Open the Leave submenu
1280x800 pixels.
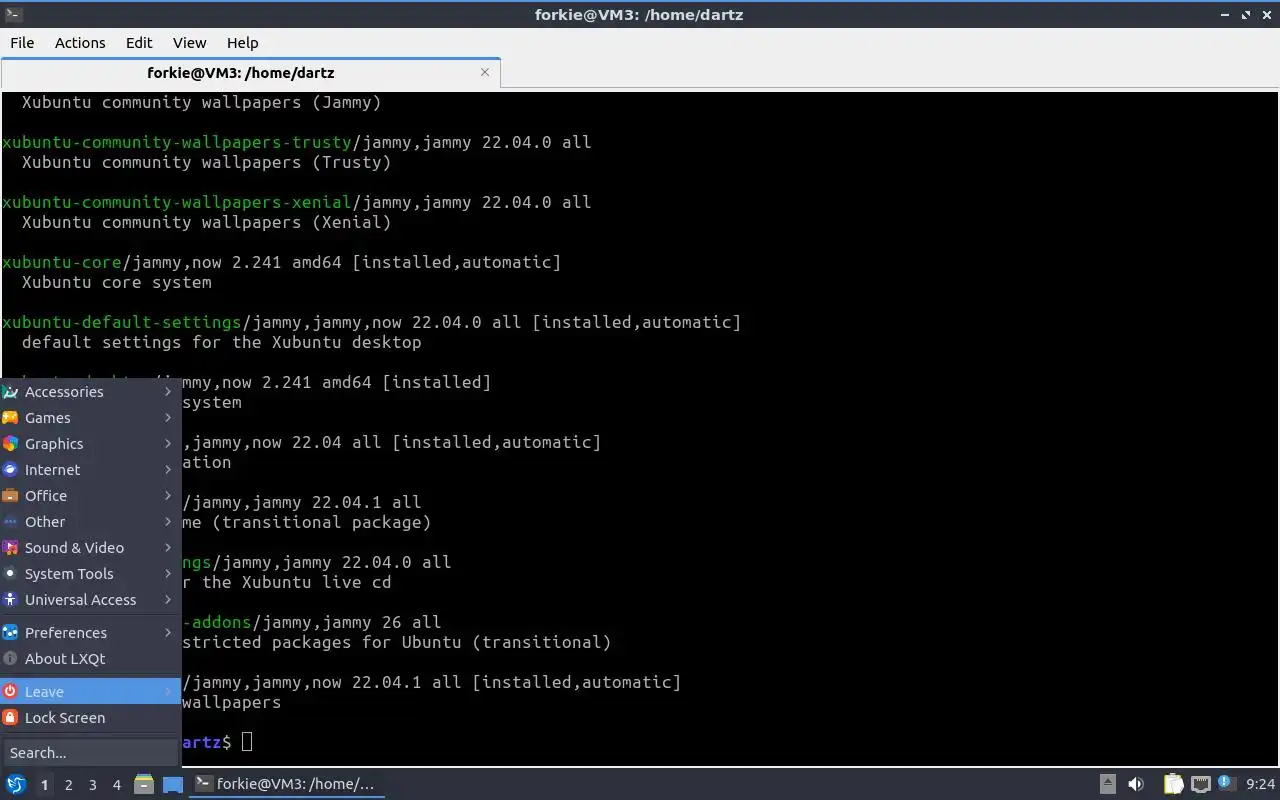(x=90, y=692)
